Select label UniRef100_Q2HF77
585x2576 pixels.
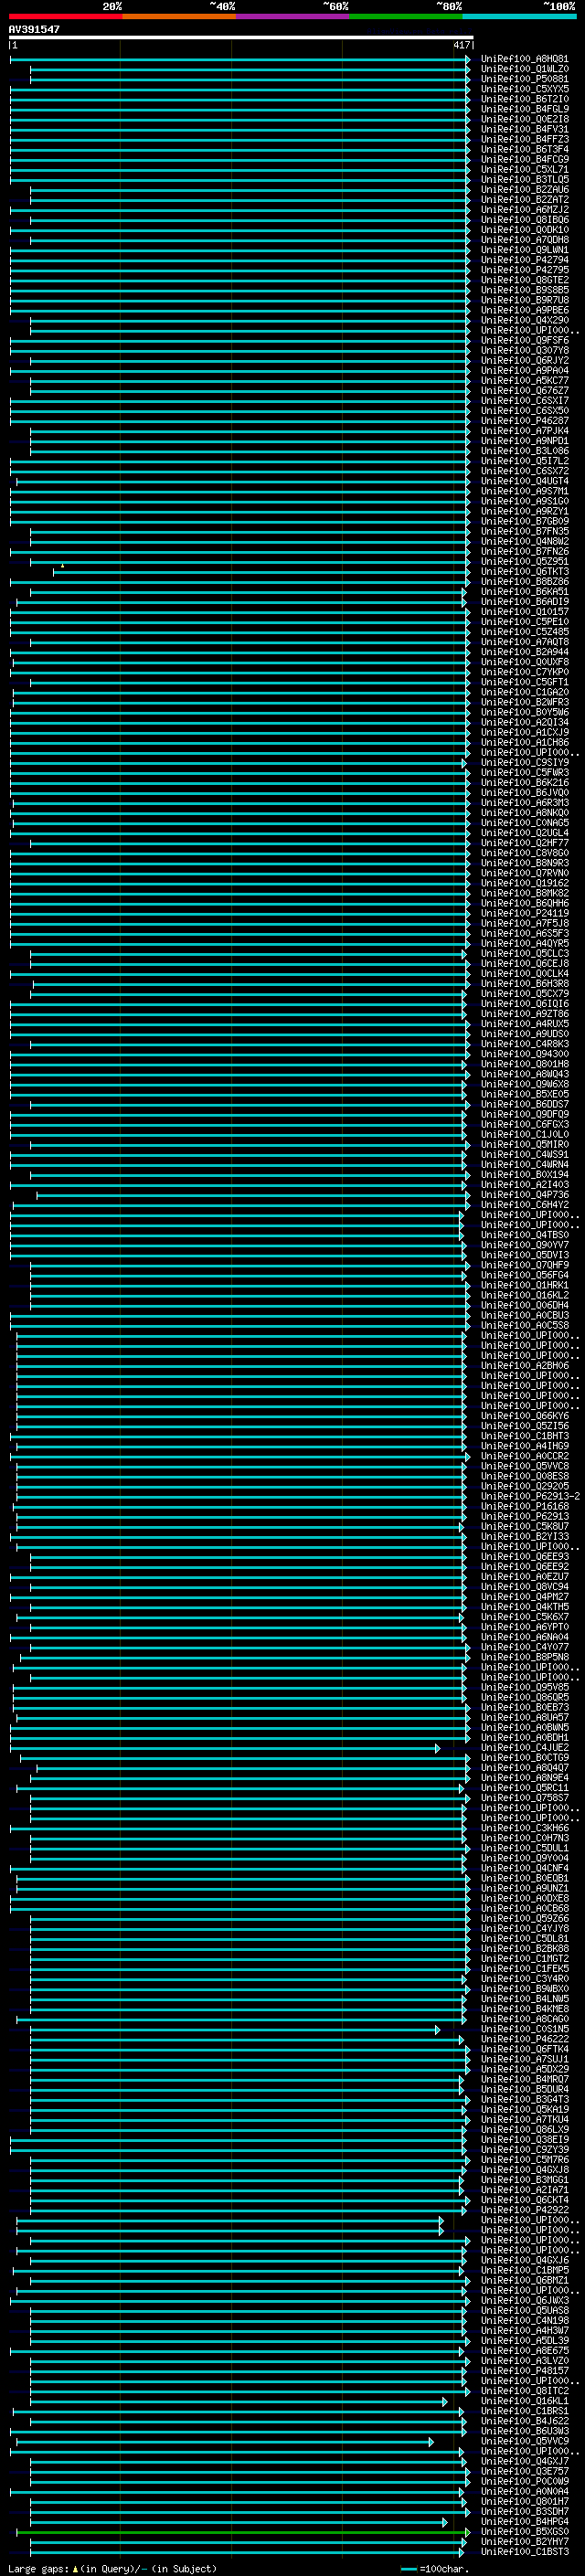(524, 843)
